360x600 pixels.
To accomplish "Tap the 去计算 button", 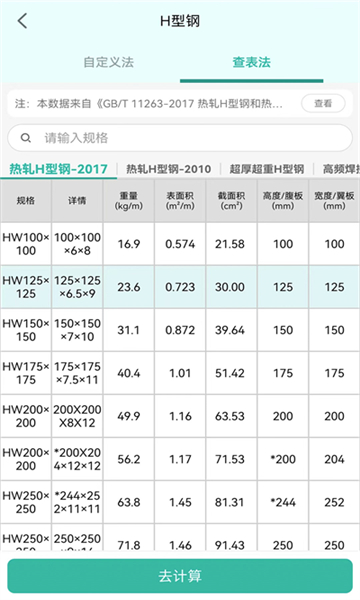I will (x=180, y=576).
